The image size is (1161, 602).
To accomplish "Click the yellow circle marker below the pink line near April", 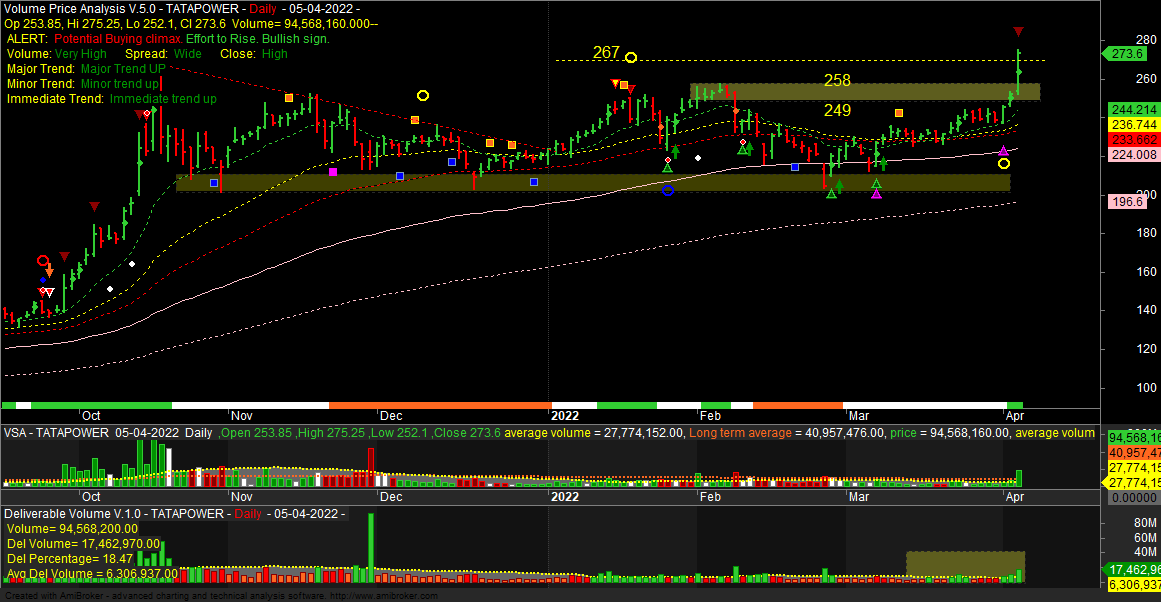I will pyautogui.click(x=1004, y=164).
